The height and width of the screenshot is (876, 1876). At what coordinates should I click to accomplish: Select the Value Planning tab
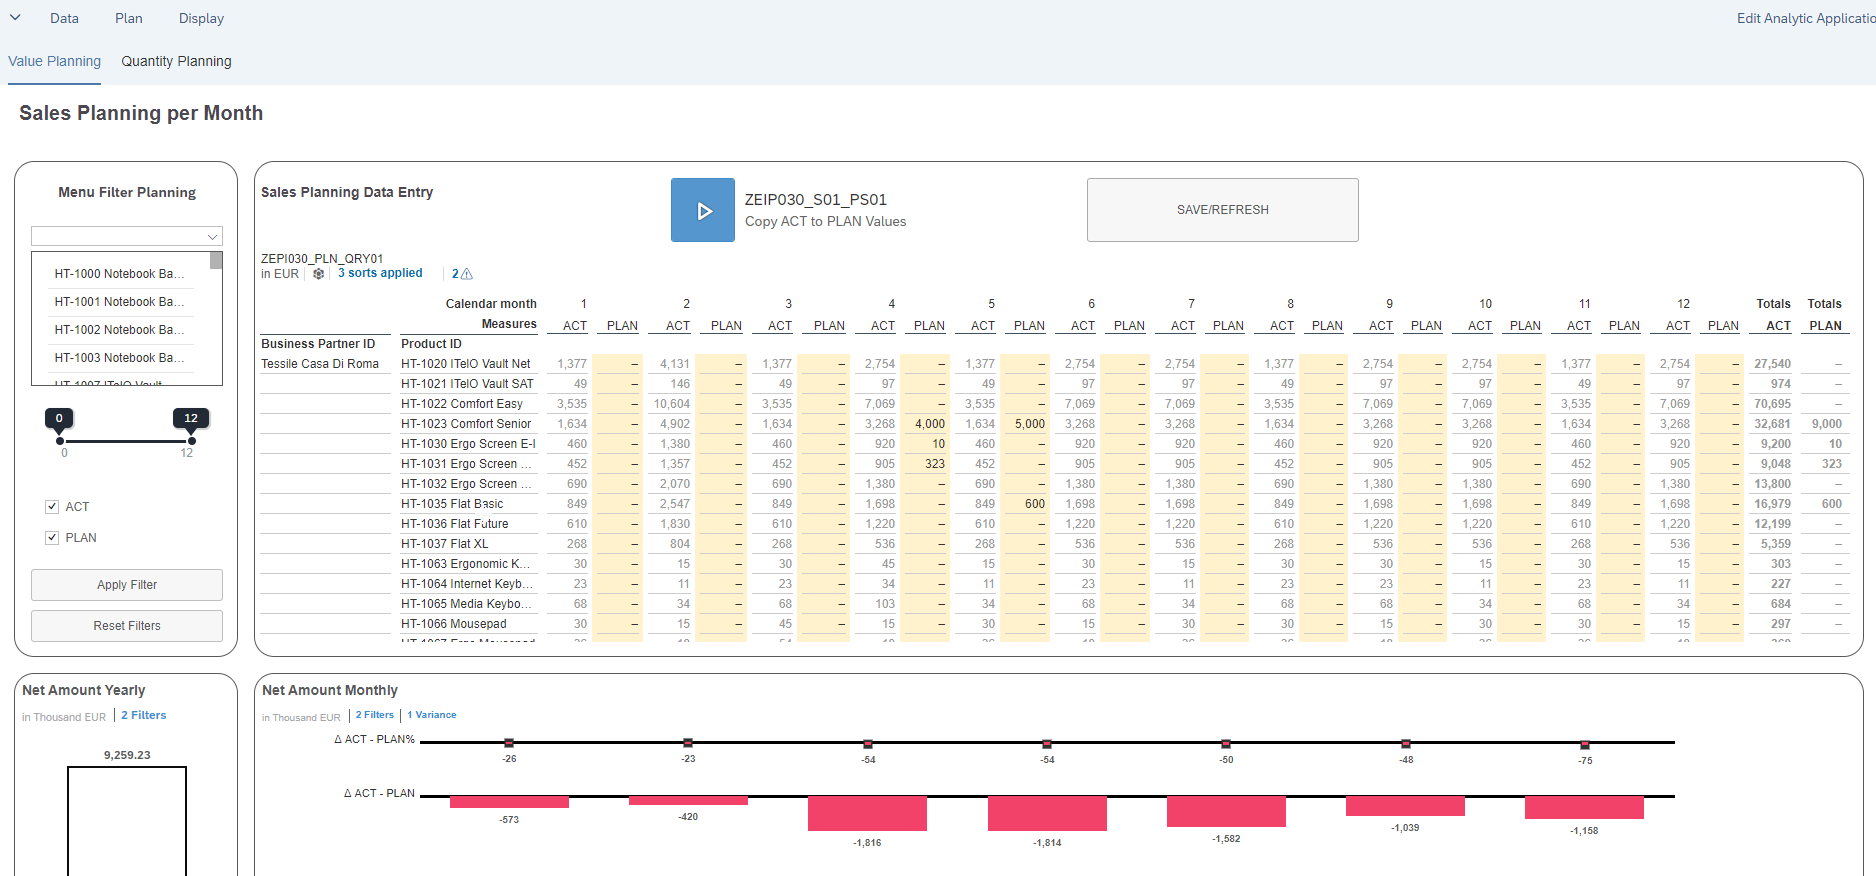(x=54, y=62)
